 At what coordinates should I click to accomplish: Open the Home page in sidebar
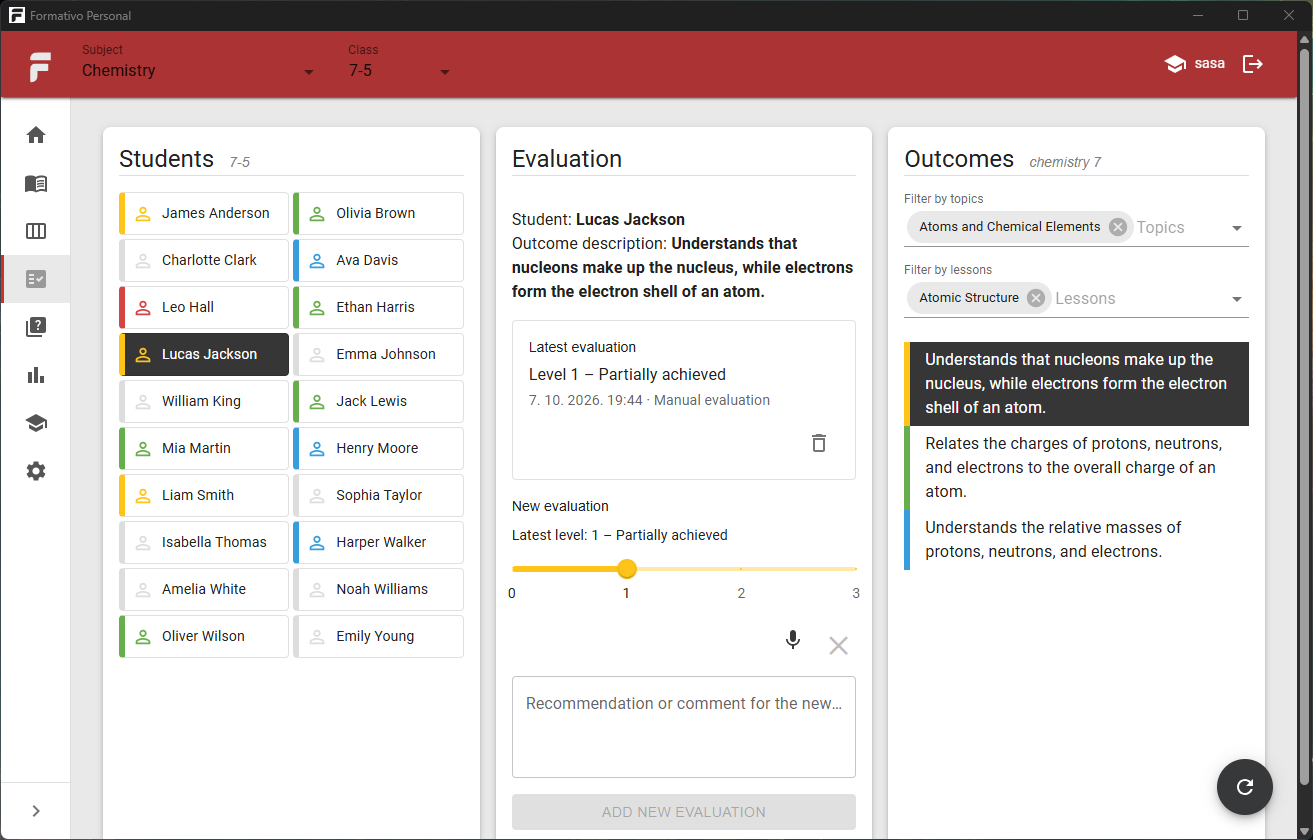tap(36, 135)
